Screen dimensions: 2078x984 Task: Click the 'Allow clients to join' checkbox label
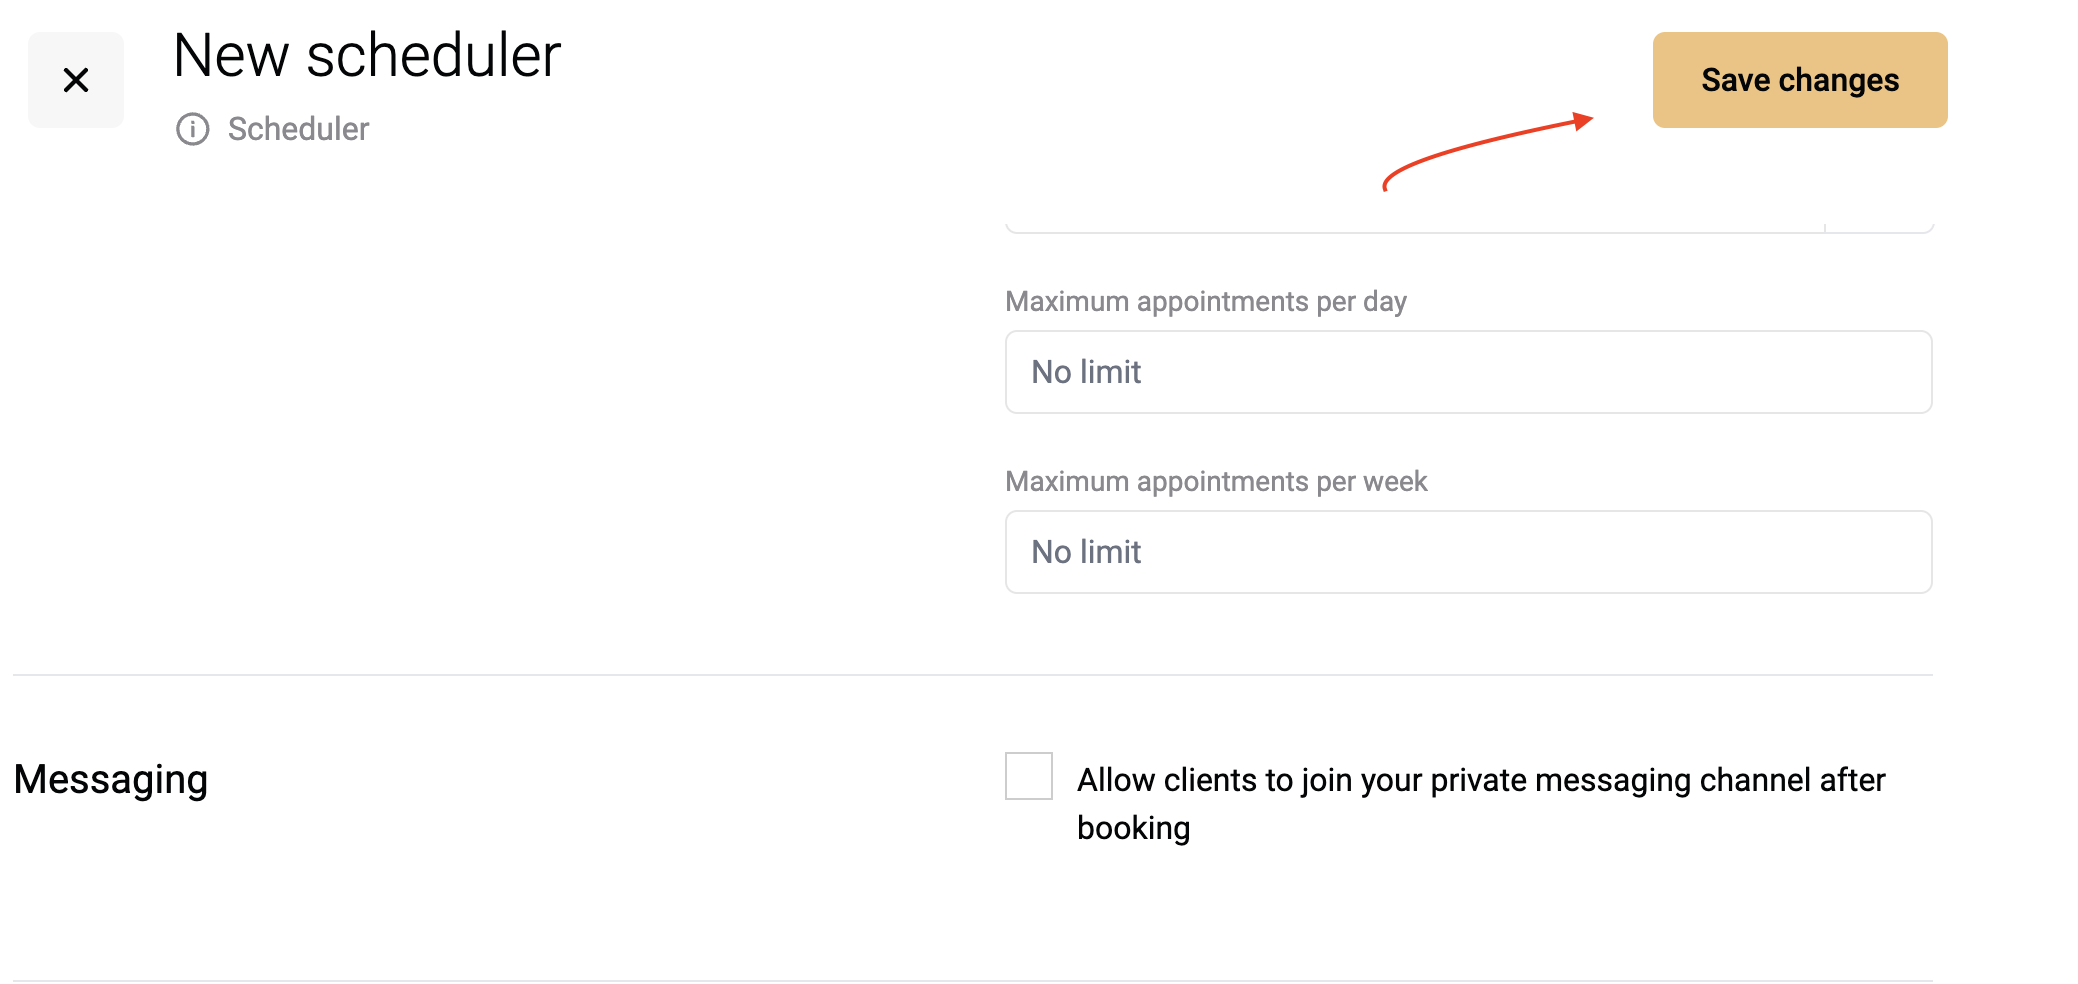pos(1481,804)
